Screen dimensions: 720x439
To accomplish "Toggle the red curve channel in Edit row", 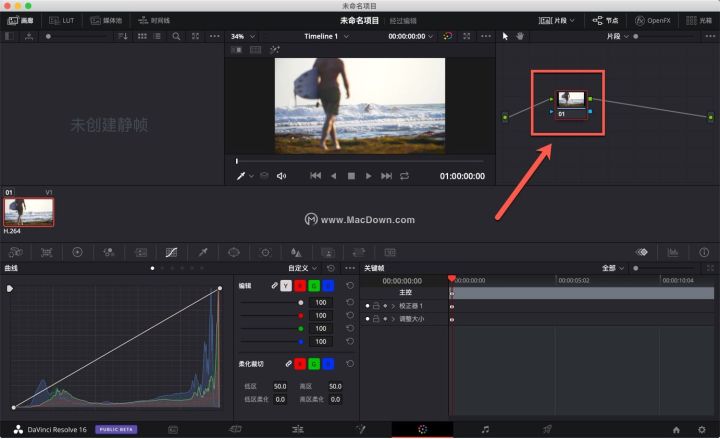I will coord(300,286).
